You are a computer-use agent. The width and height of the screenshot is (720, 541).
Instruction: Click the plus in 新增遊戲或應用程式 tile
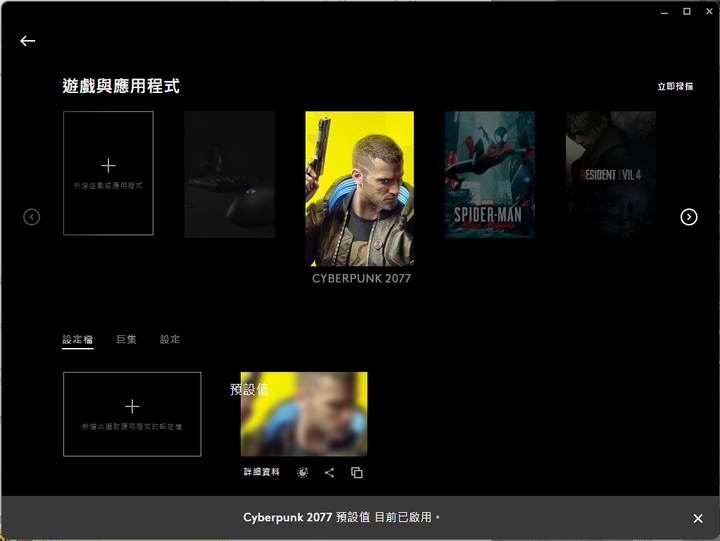tap(108, 165)
